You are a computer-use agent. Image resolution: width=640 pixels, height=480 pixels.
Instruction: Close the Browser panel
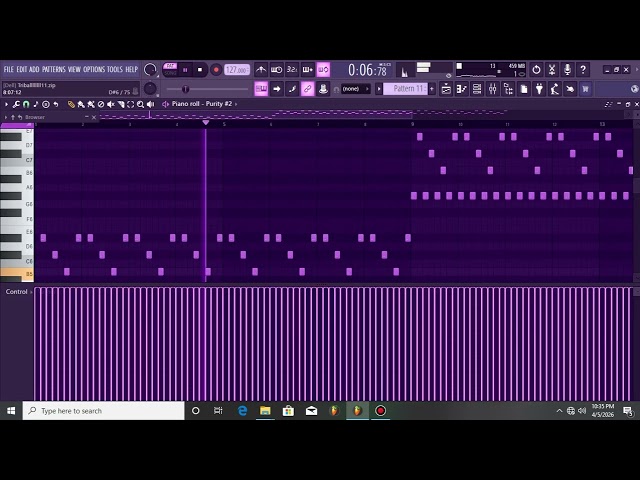(x=94, y=117)
